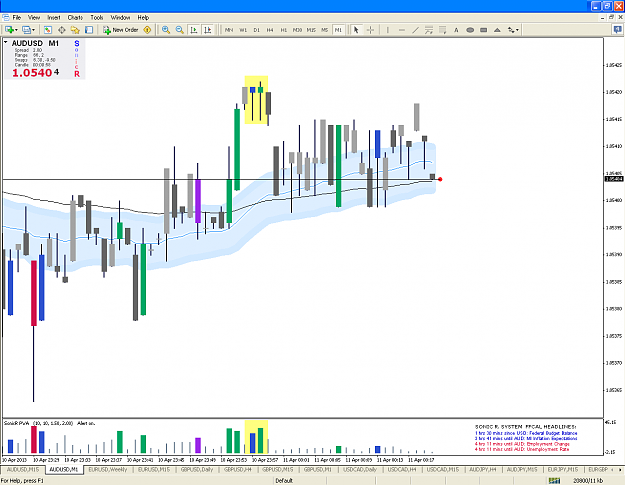The image size is (625, 485).
Task: Switch to EURJPY,M15 chart tab
Action: pos(563,470)
